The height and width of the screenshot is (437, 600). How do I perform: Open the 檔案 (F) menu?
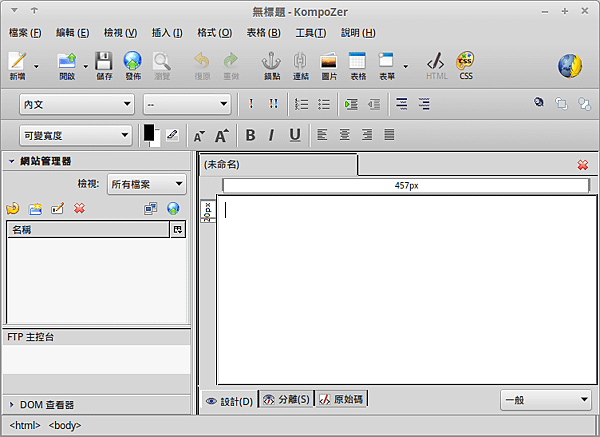click(25, 33)
